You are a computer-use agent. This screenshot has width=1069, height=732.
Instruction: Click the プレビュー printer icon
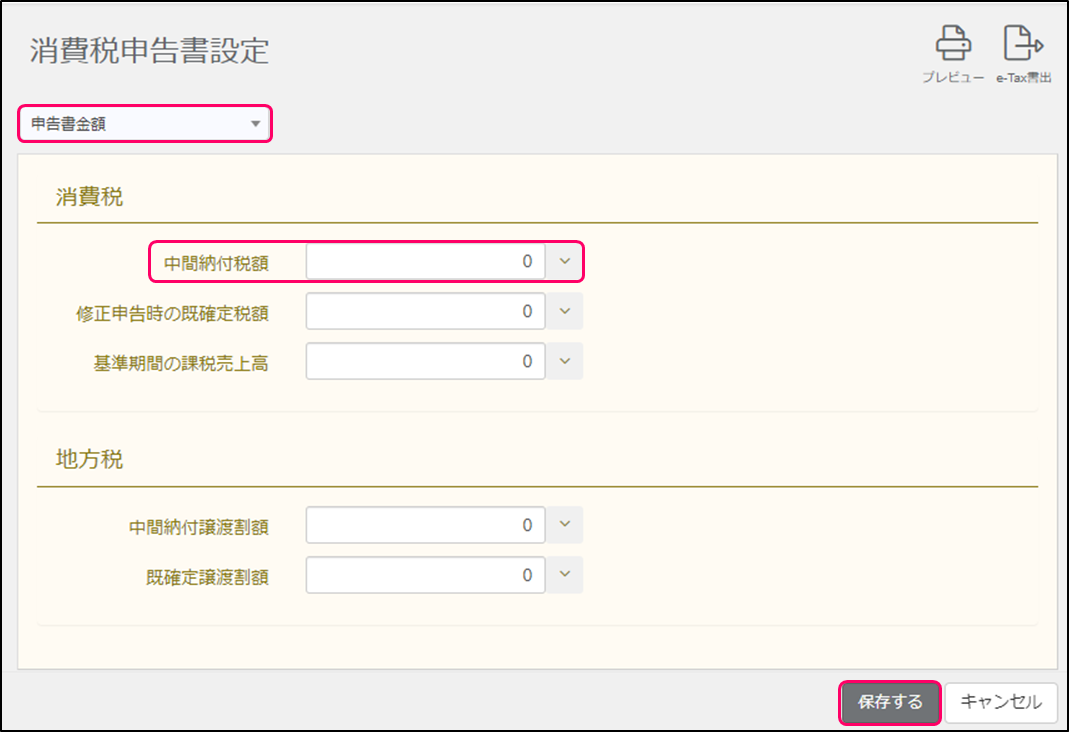952,45
